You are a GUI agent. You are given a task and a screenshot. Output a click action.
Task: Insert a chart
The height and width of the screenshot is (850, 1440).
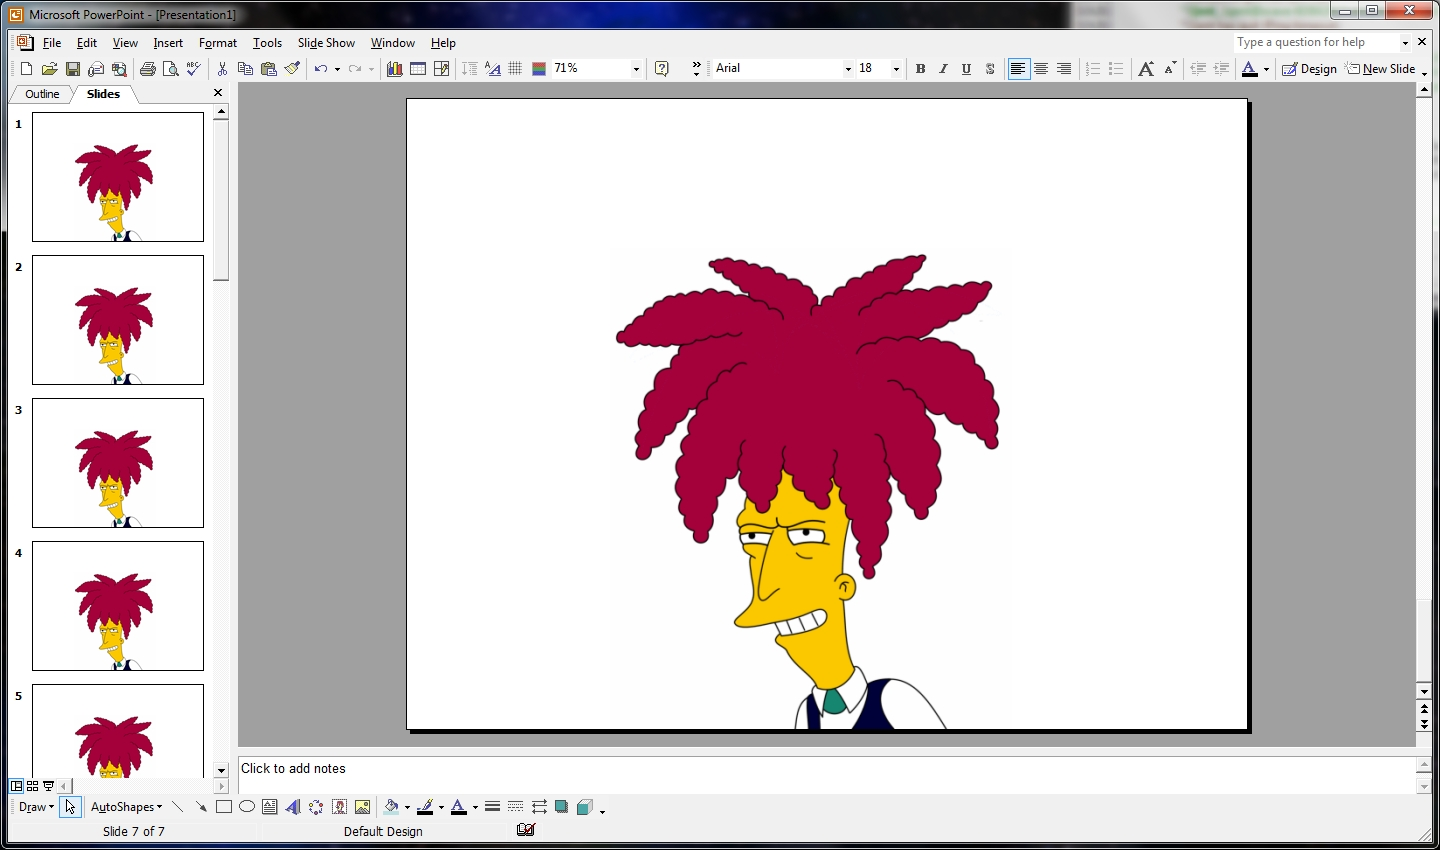click(395, 69)
